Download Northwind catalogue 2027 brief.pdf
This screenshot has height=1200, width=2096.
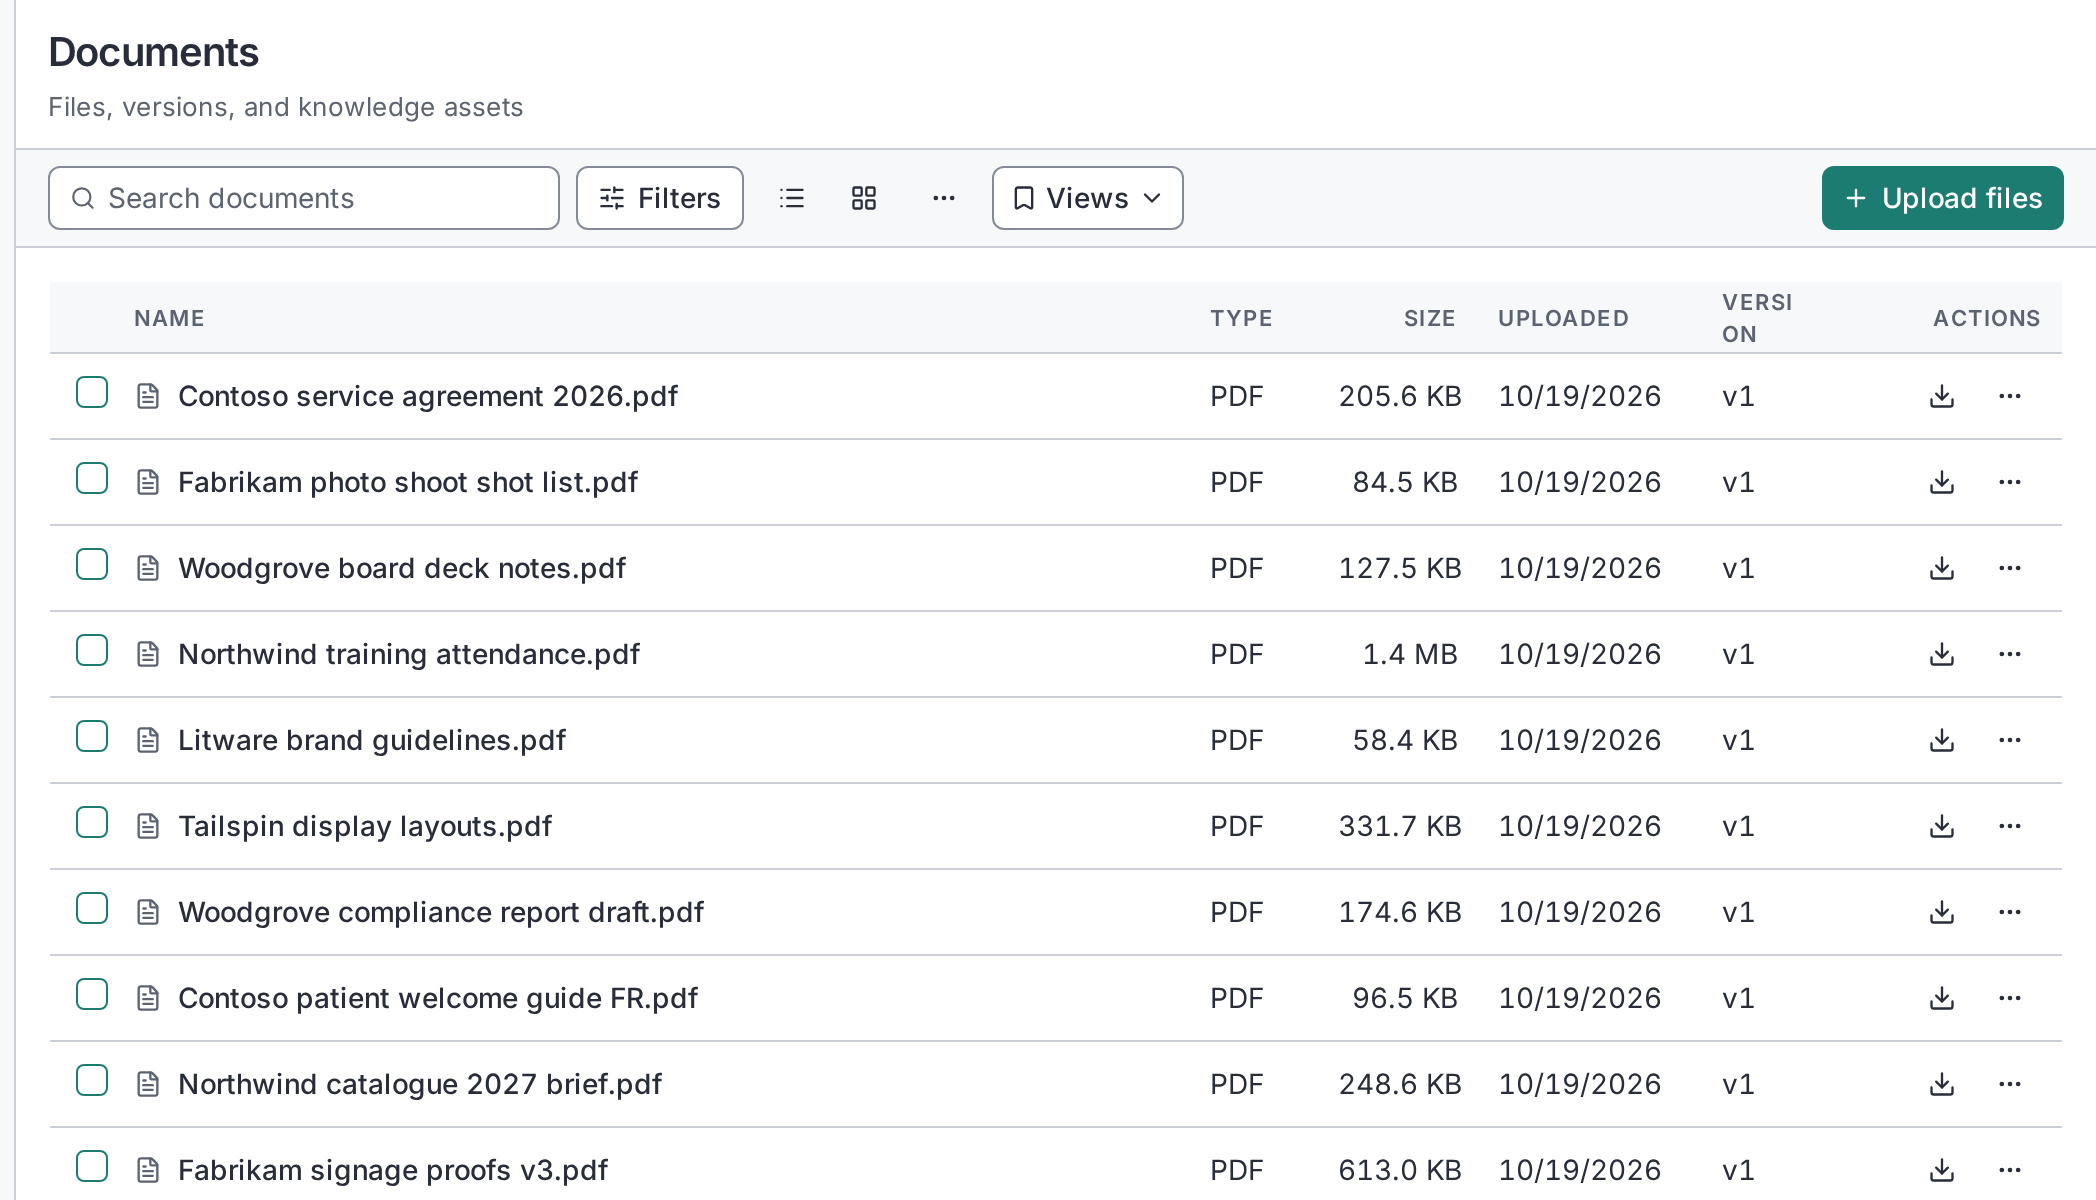[x=1942, y=1084]
